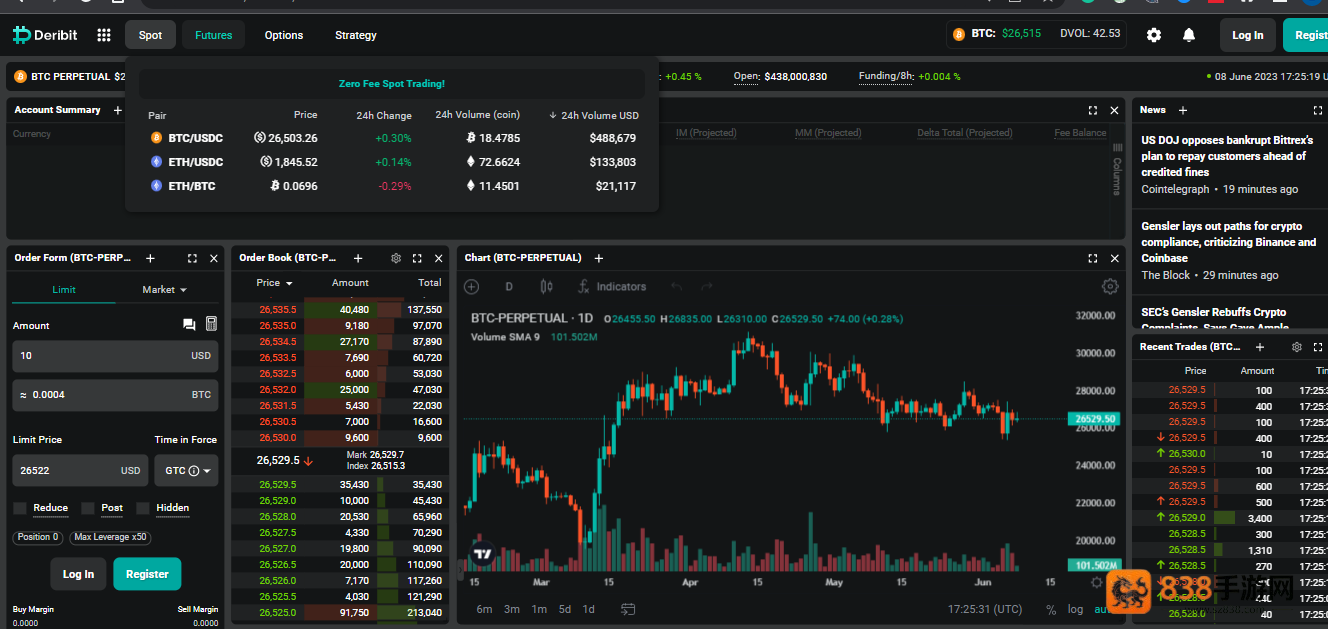Click the Deribit logo
The image size is (1328, 629).
coord(45,35)
